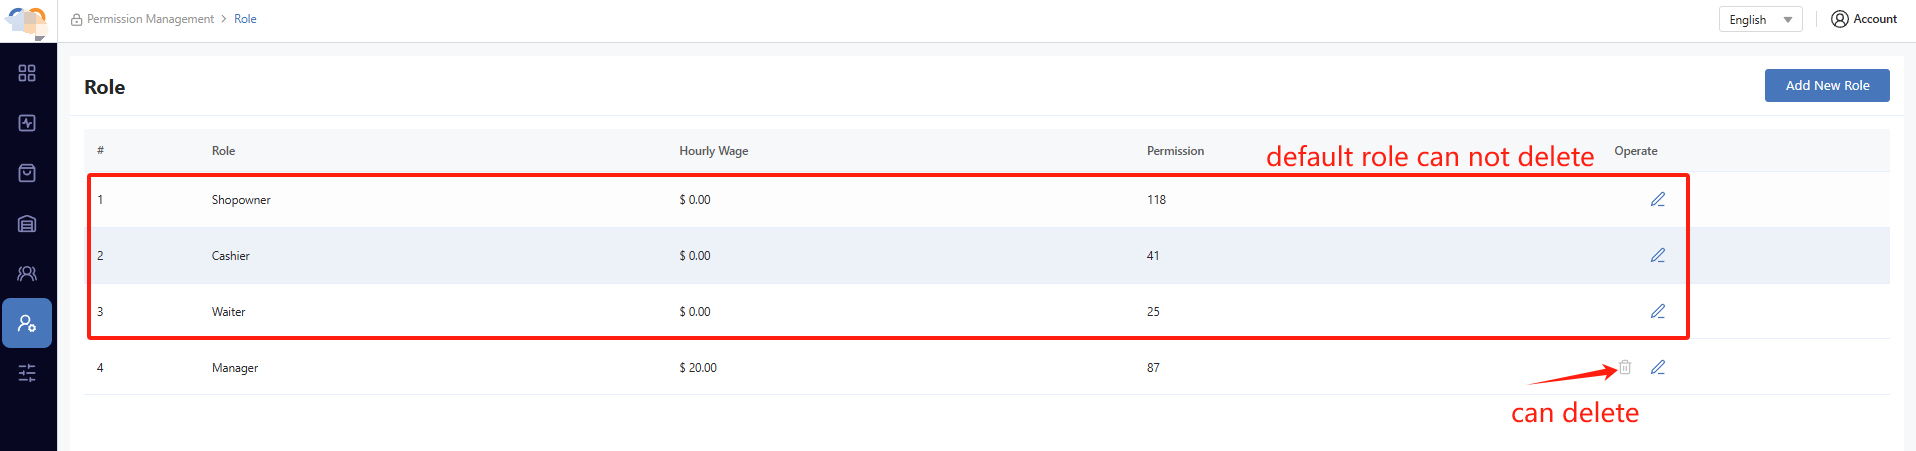
Task: Open the sliders settings icon in sidebar
Action: coord(27,373)
